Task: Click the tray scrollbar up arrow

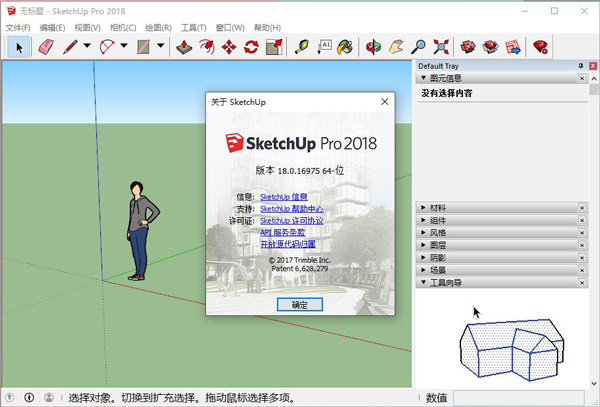Action: pos(594,78)
